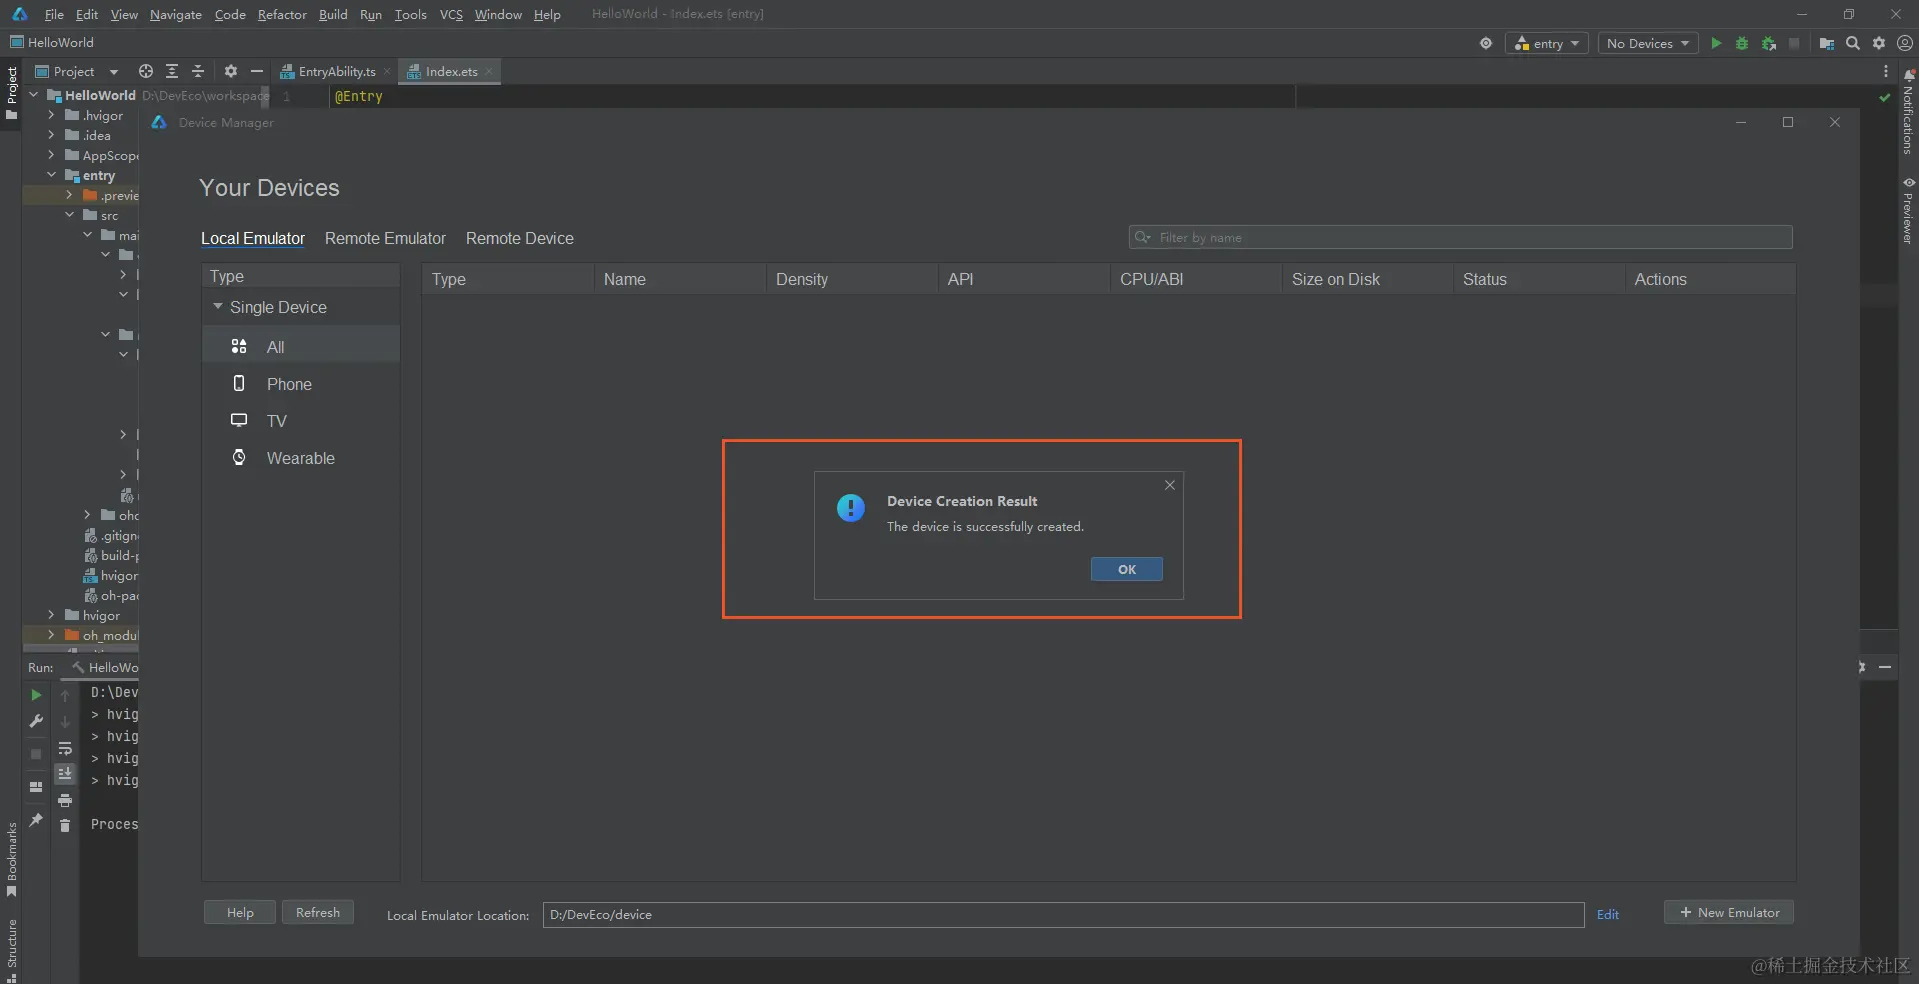Open the Previewer side panel
1919x984 pixels.
[x=1908, y=211]
